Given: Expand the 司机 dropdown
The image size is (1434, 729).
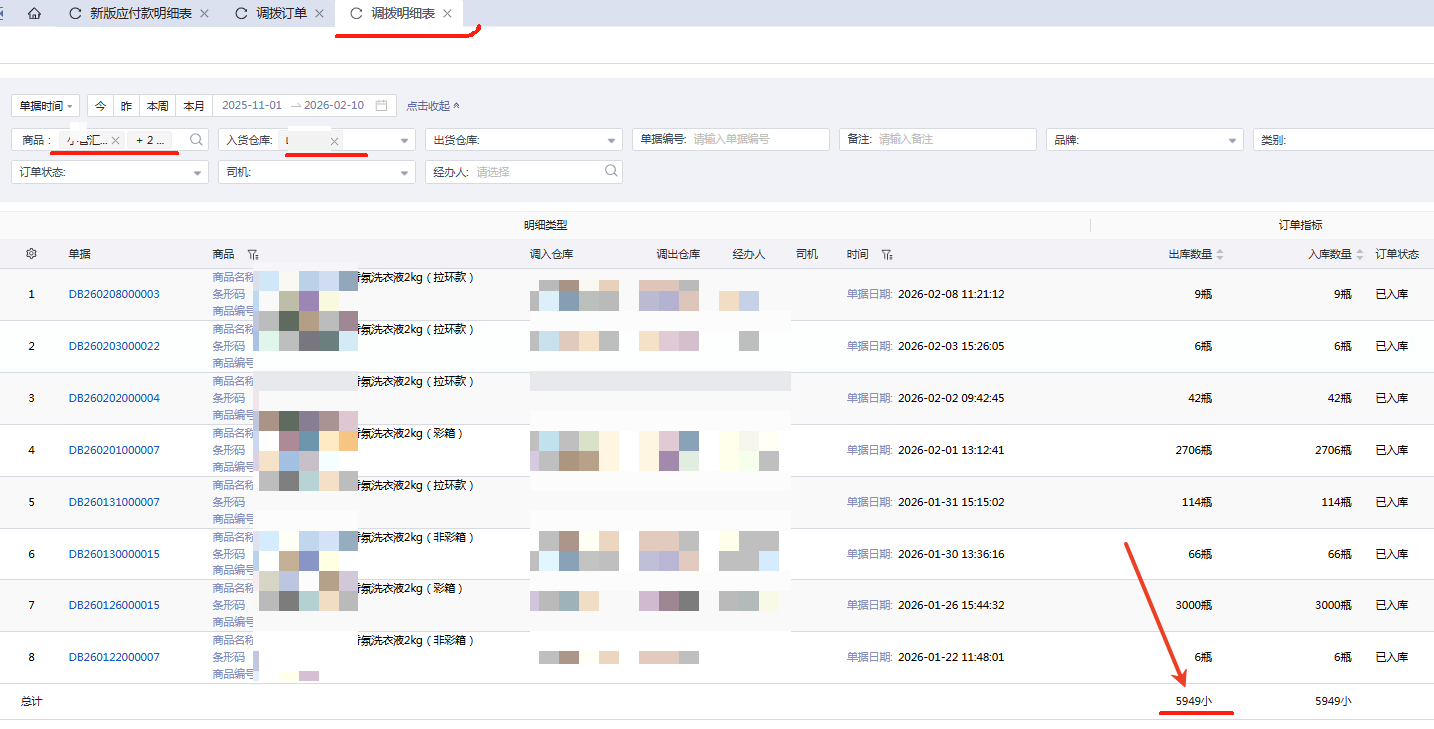Looking at the screenshot, I should click(x=404, y=173).
